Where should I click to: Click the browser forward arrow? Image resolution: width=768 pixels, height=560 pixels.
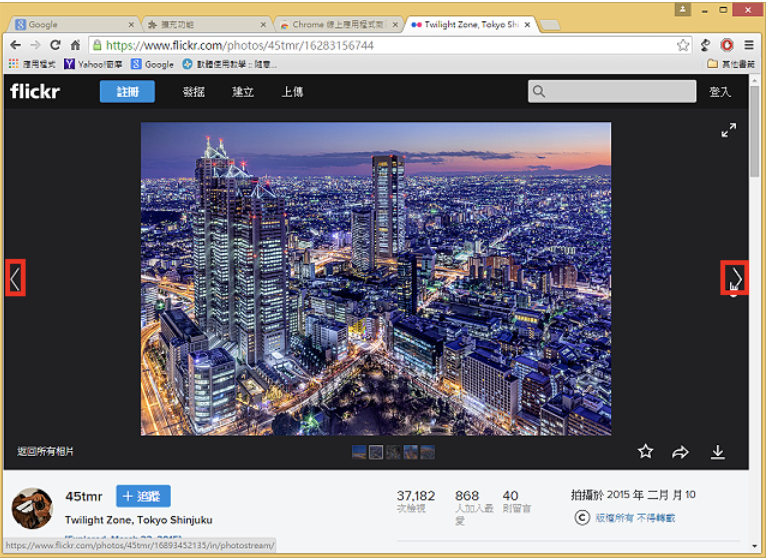35,46
